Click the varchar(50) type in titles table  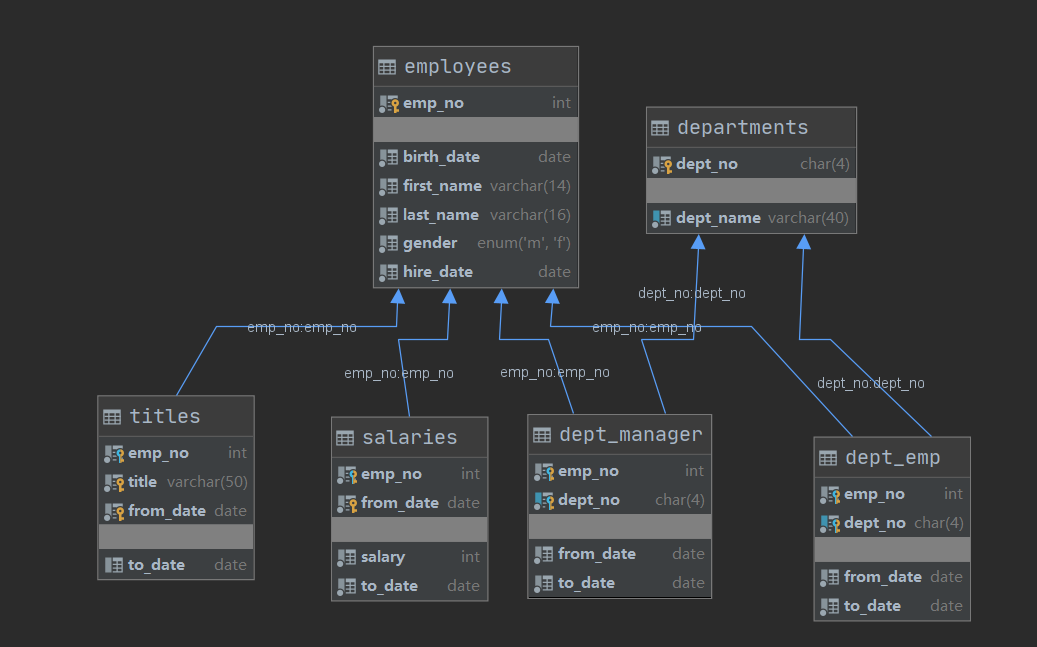(x=208, y=482)
